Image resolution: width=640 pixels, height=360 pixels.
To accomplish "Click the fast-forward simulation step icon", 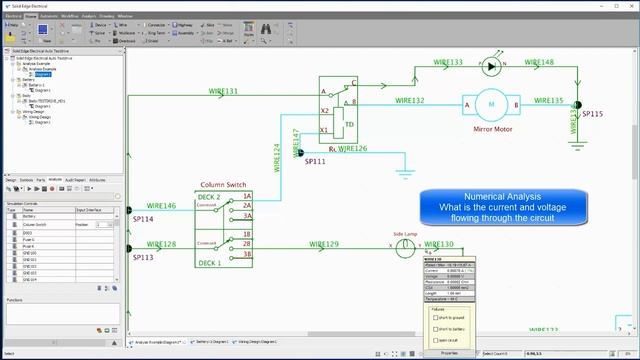I will point(37,189).
